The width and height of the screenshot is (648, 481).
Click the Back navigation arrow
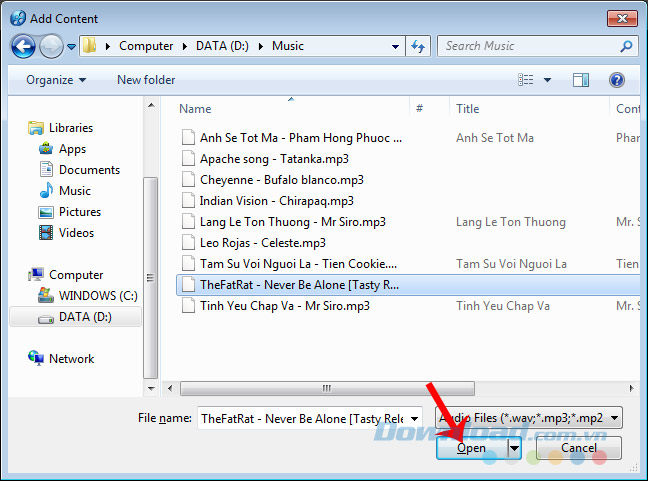[23, 46]
